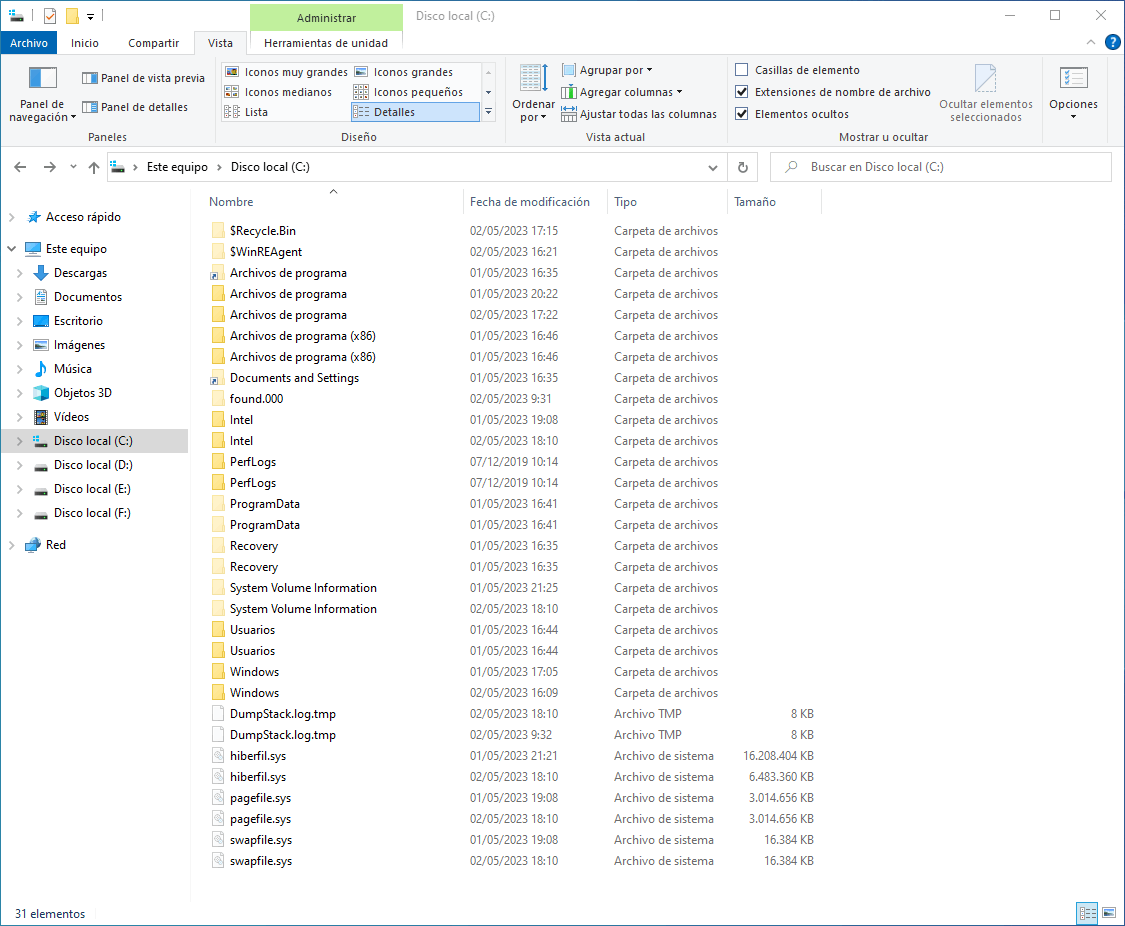Open Red network node
The height and width of the screenshot is (926, 1125).
(55, 545)
